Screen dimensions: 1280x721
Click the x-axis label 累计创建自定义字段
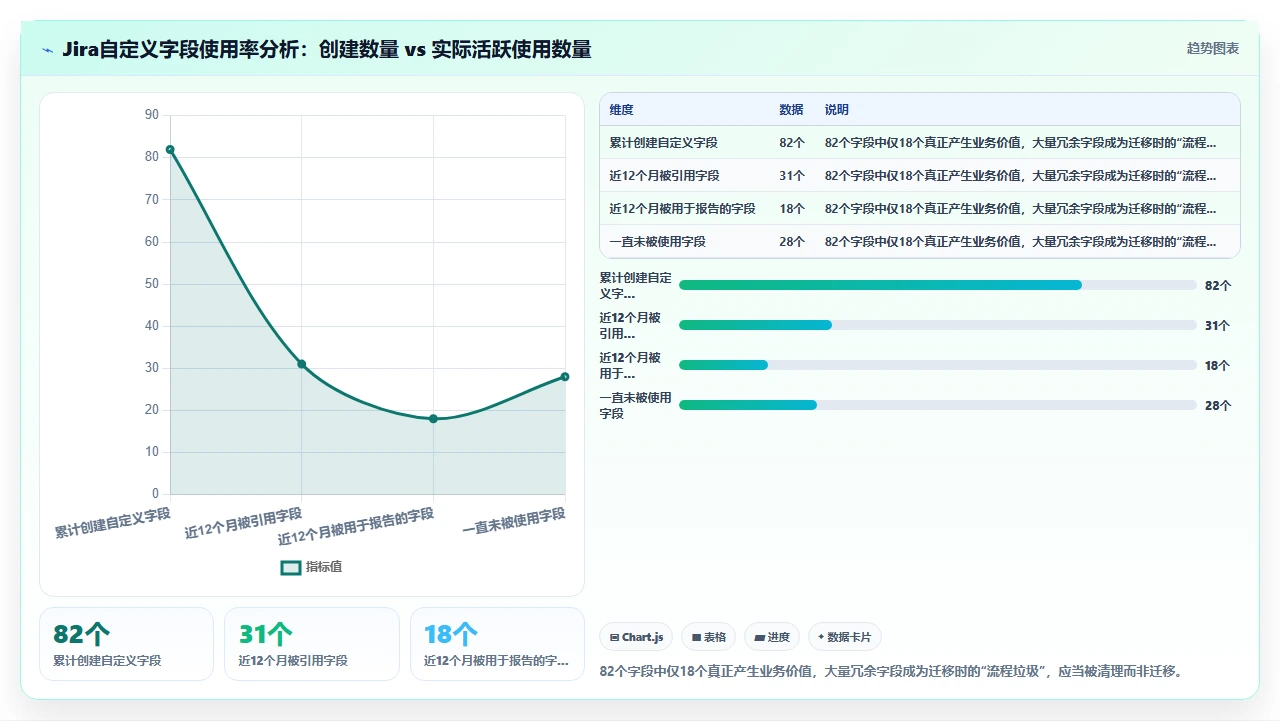[x=112, y=523]
